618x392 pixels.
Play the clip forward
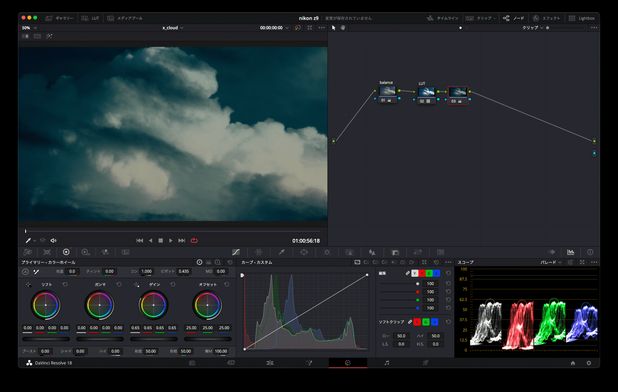click(x=171, y=240)
